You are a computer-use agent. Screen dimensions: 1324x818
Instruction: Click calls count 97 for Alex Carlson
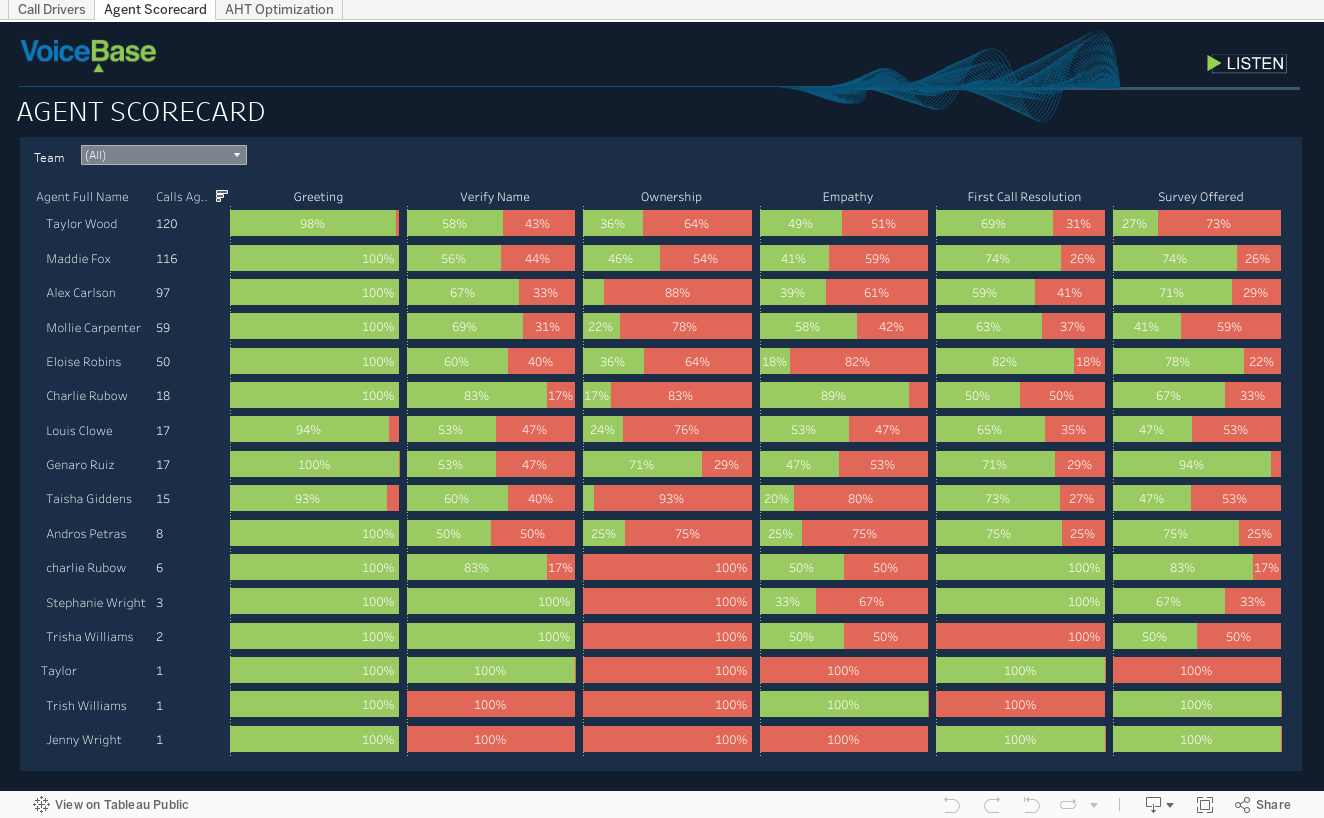[164, 293]
